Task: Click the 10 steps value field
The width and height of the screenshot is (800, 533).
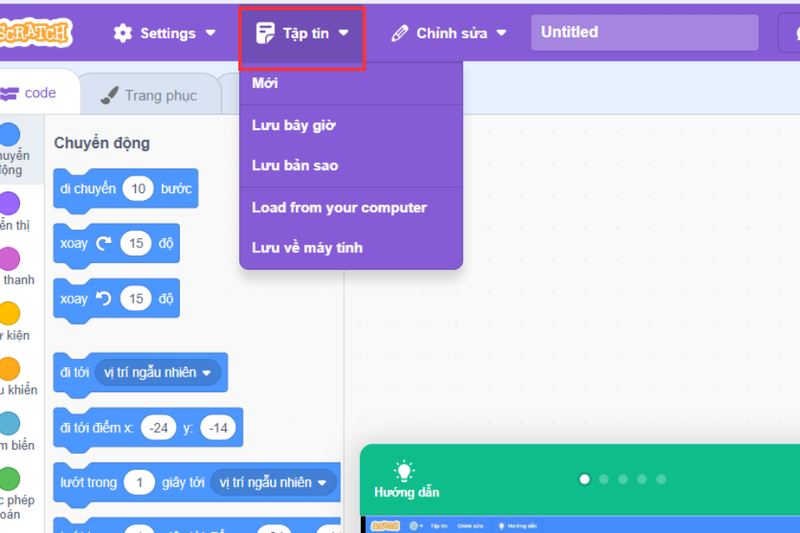Action: tap(138, 189)
